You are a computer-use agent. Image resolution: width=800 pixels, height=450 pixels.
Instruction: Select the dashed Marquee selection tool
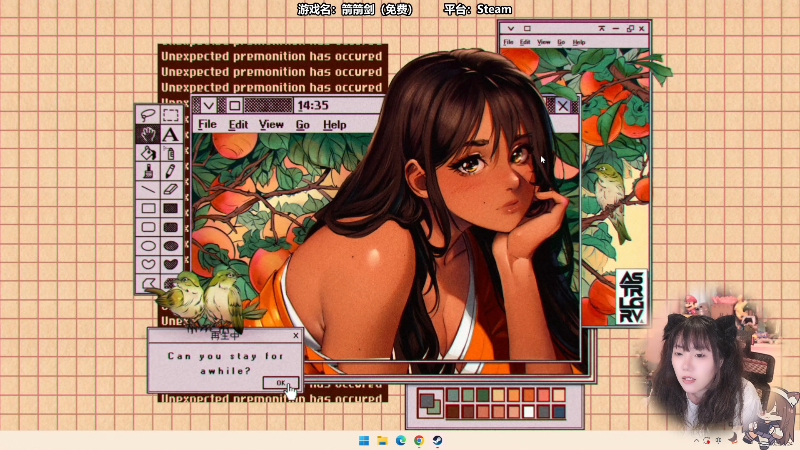(x=171, y=115)
